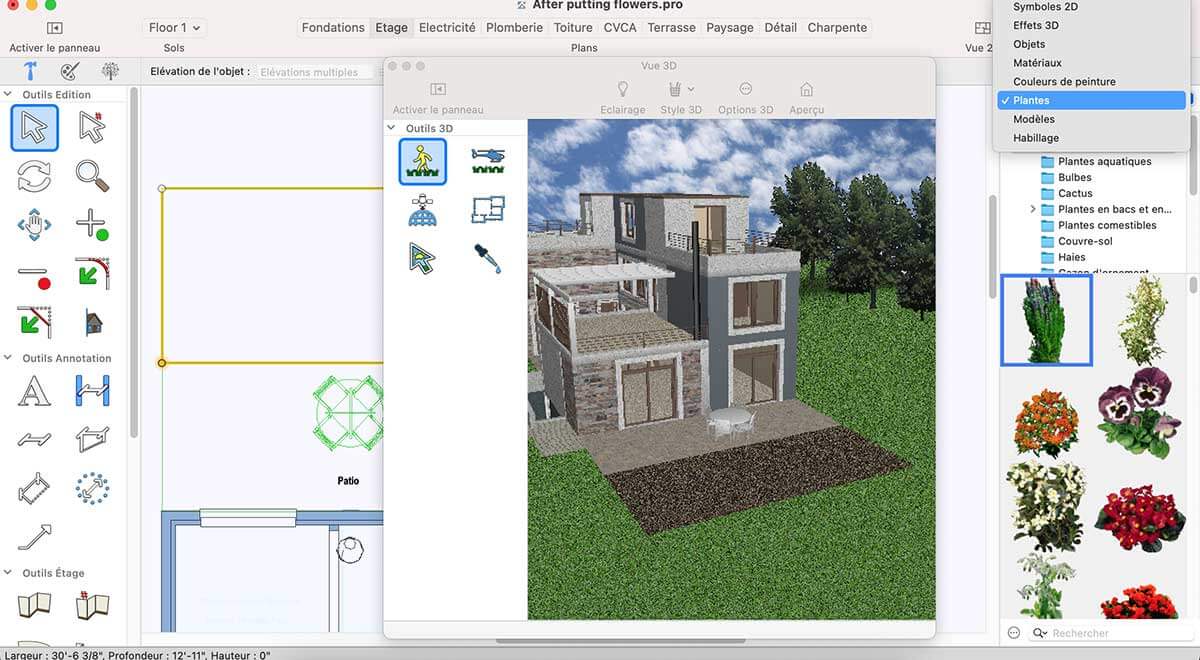1200x660 pixels.
Task: Open the Haies plant folder
Action: [1071, 257]
